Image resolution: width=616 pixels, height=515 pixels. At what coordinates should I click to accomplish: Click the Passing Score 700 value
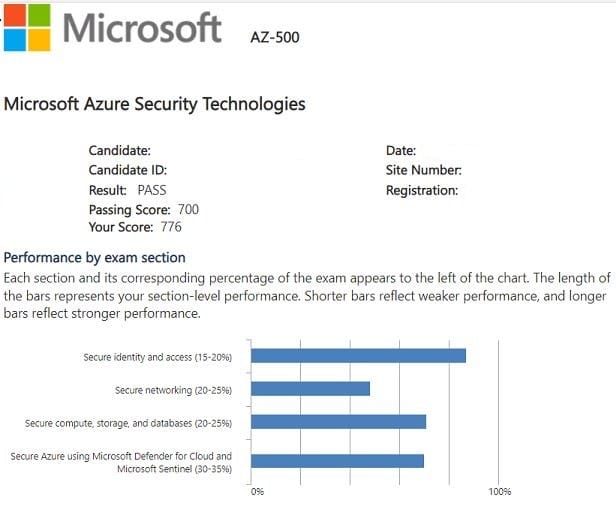click(188, 210)
